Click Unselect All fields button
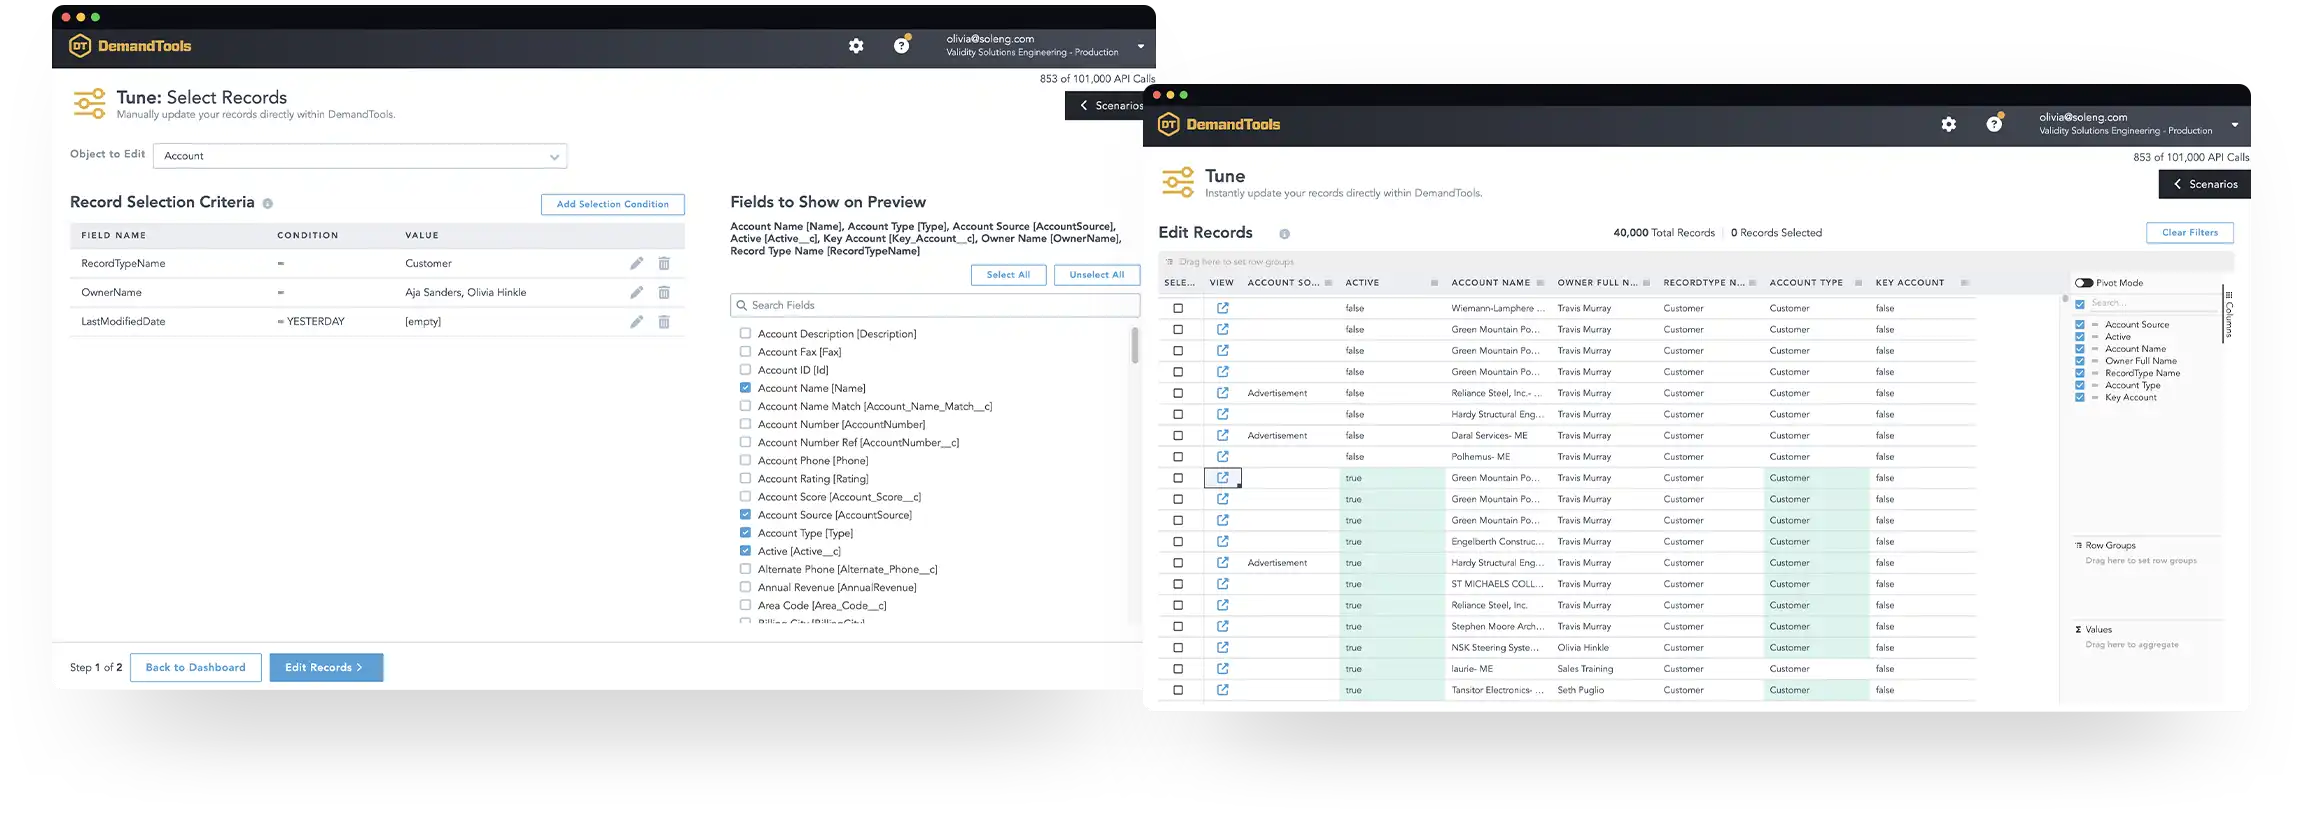The image size is (2300, 830). tap(1096, 275)
